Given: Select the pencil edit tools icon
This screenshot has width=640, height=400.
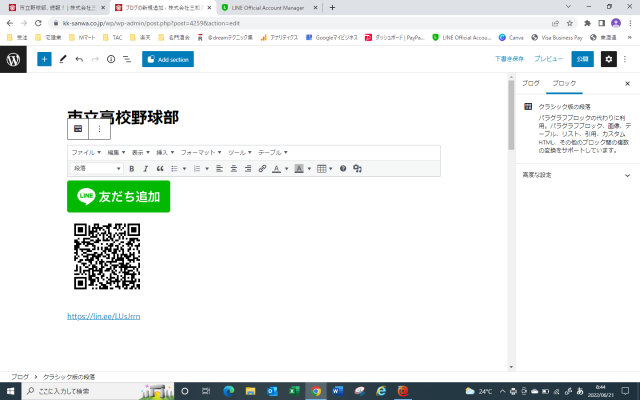Looking at the screenshot, I should click(x=62, y=59).
